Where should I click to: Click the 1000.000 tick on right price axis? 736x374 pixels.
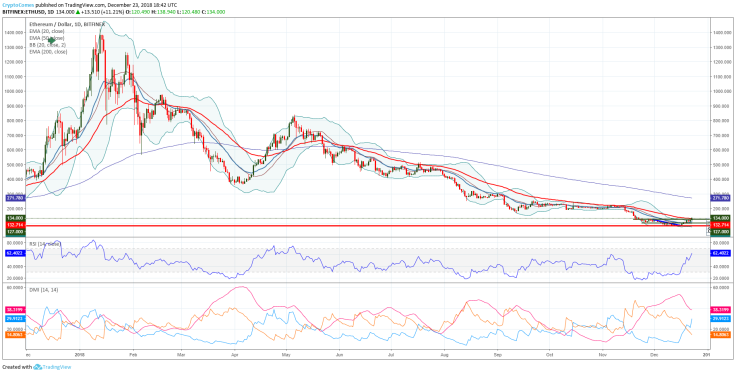click(x=722, y=91)
